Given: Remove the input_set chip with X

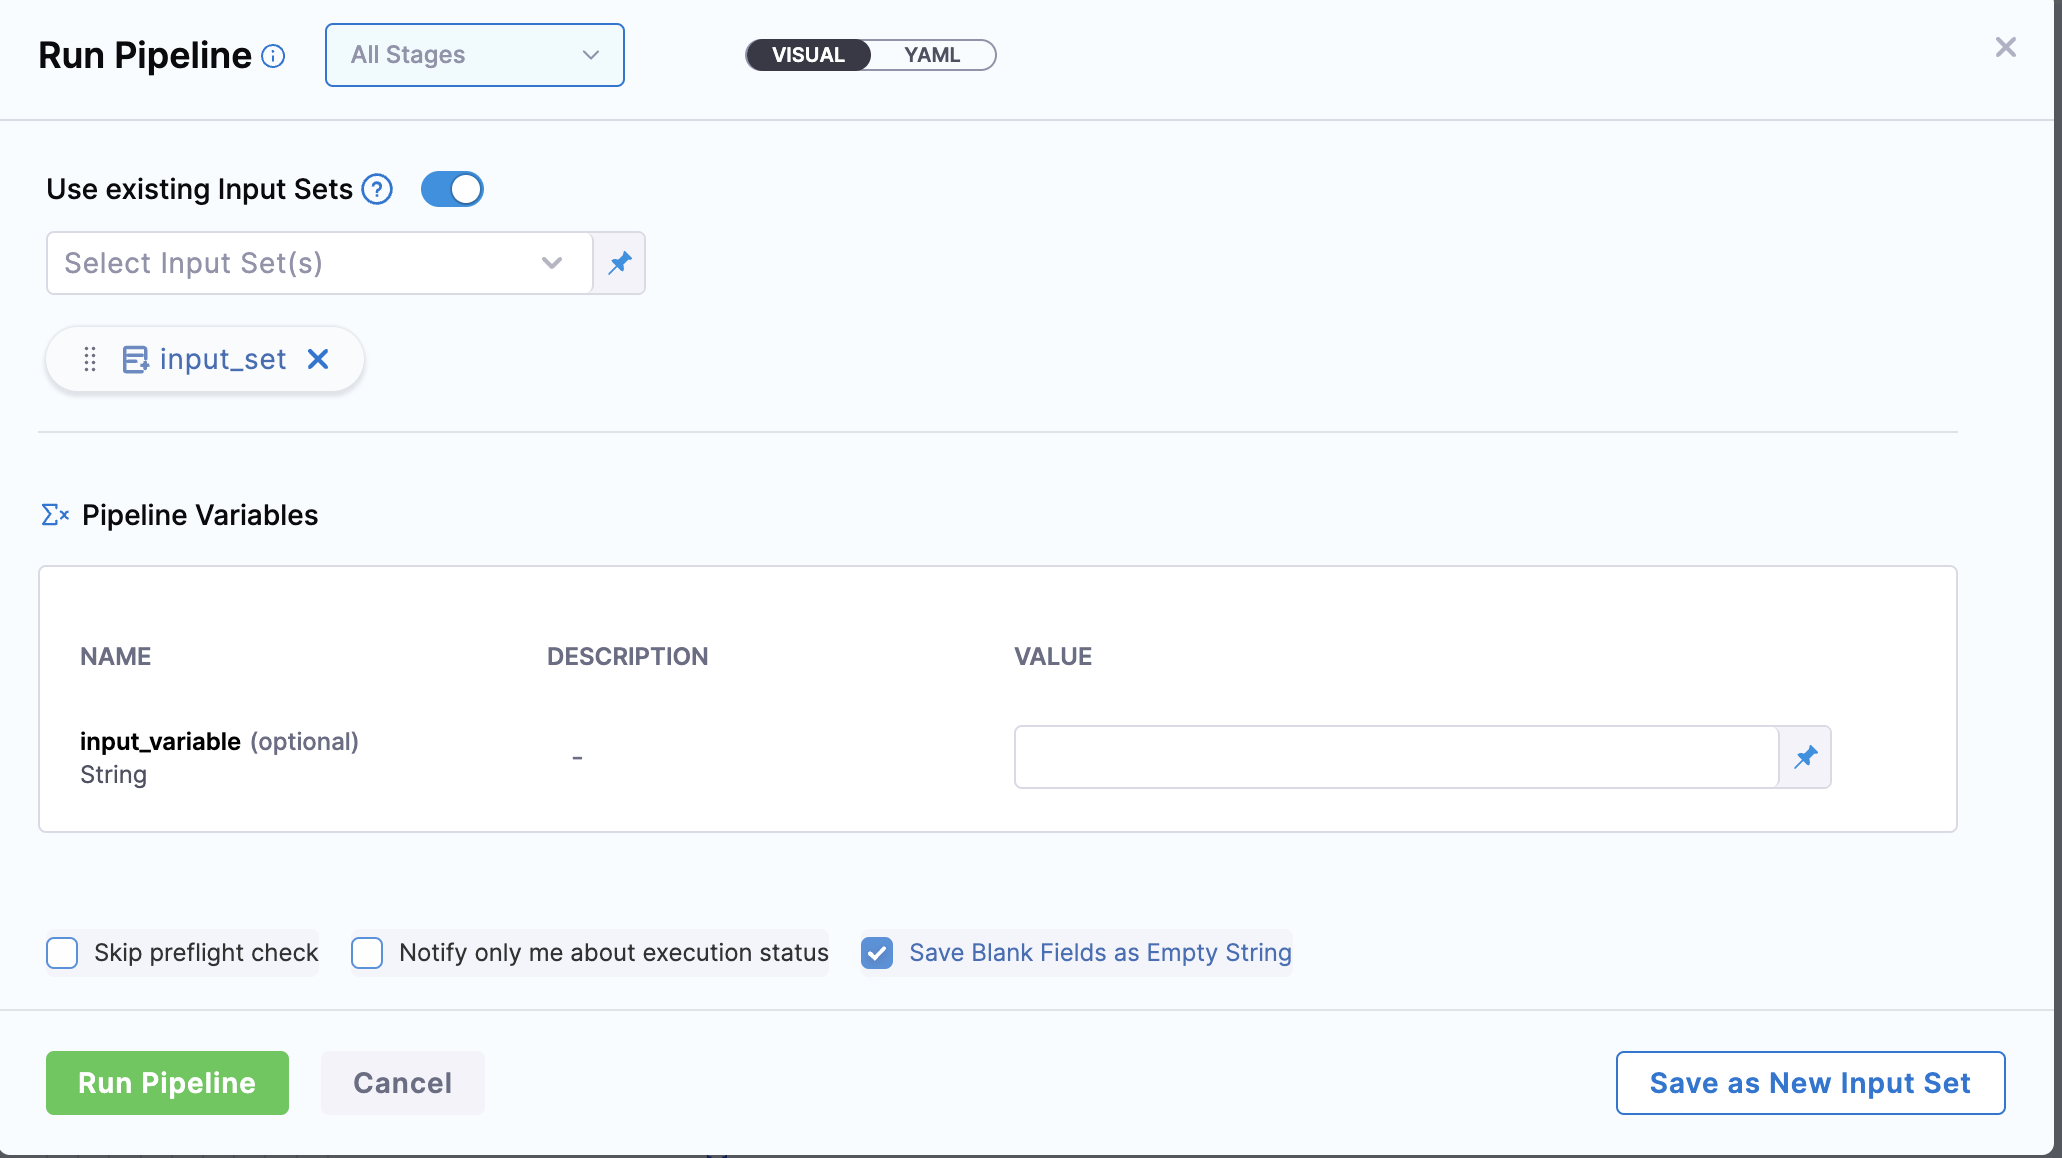Looking at the screenshot, I should [318, 359].
